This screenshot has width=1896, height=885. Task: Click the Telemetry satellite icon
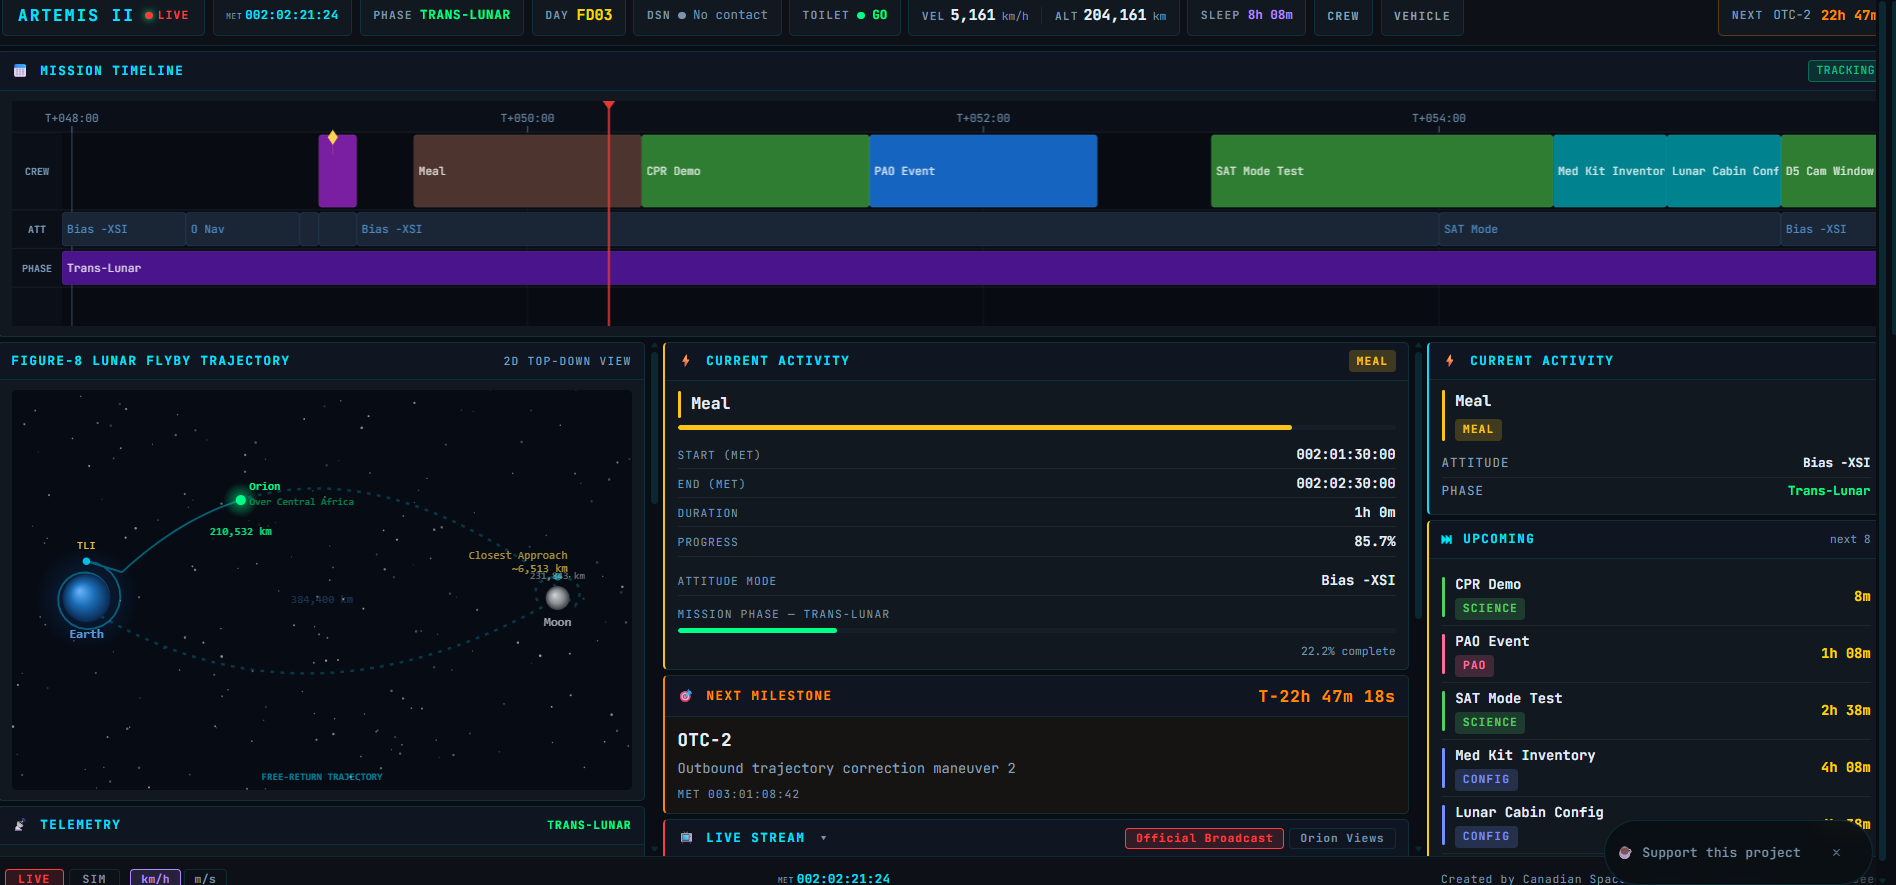click(20, 825)
